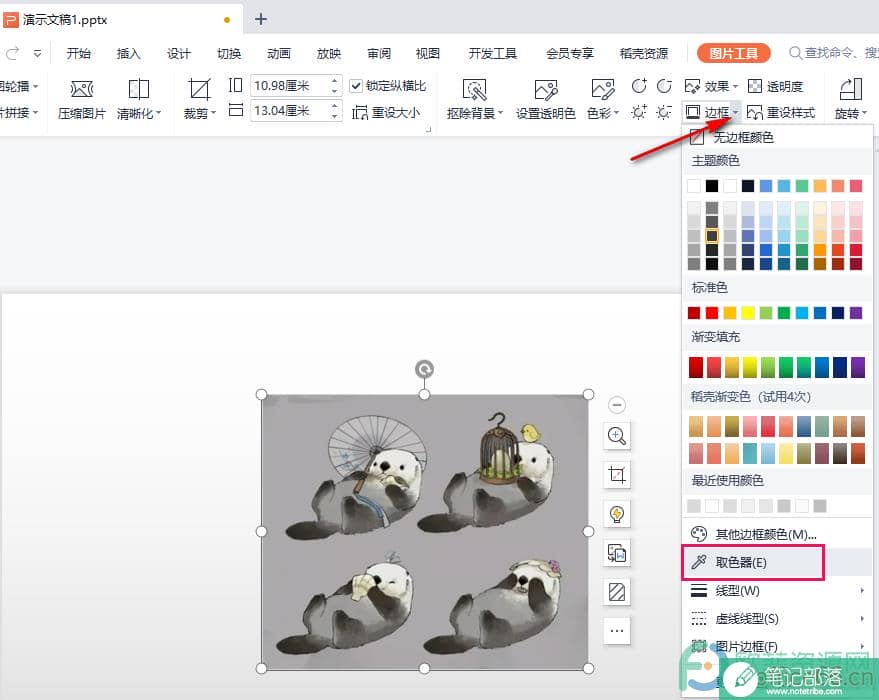Open the Effects (效果) dropdown arrow
This screenshot has height=700, width=879.
tap(735, 86)
